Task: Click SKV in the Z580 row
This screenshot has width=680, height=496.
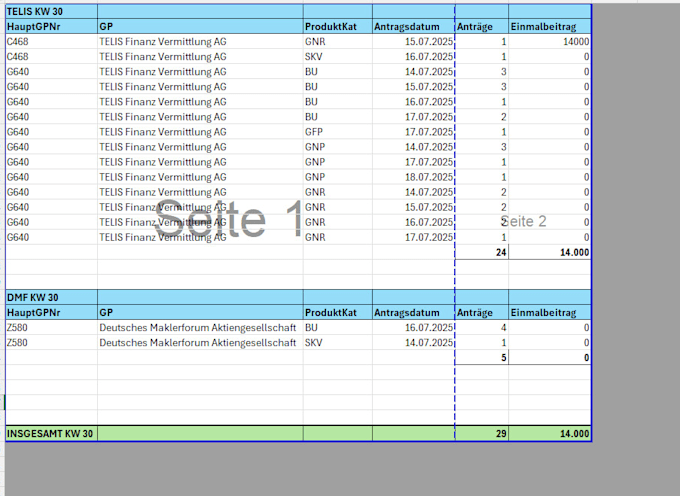Action: (337, 343)
